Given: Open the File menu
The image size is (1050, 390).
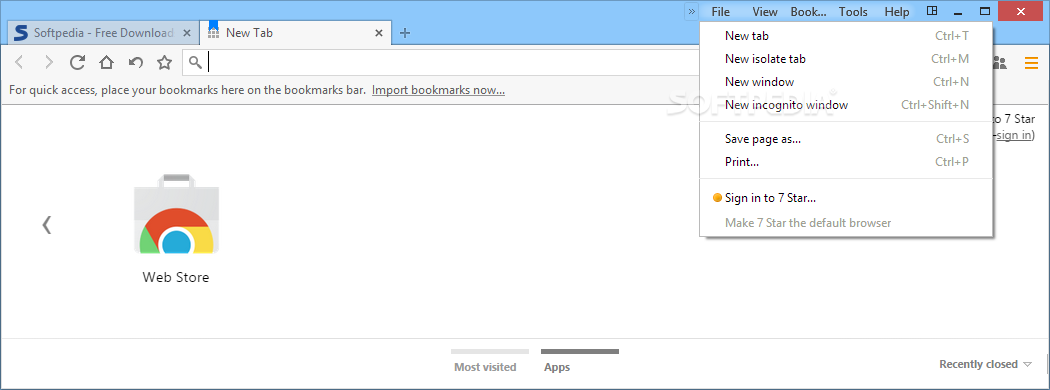Looking at the screenshot, I should pos(721,11).
